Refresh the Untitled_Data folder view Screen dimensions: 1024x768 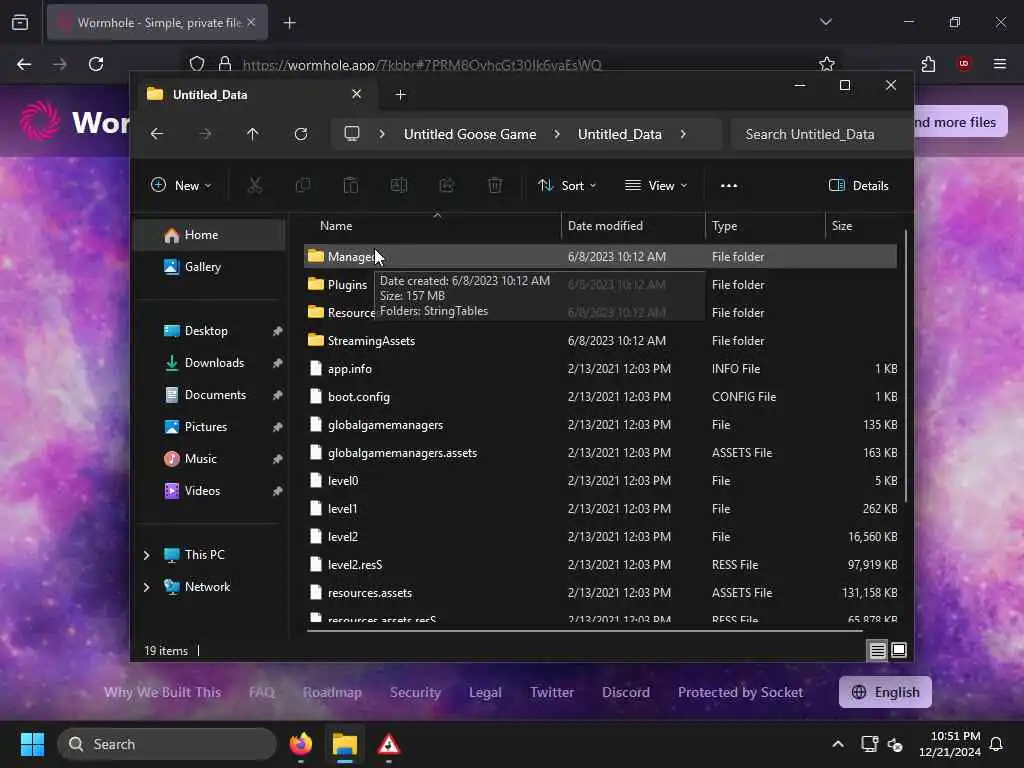(x=301, y=134)
